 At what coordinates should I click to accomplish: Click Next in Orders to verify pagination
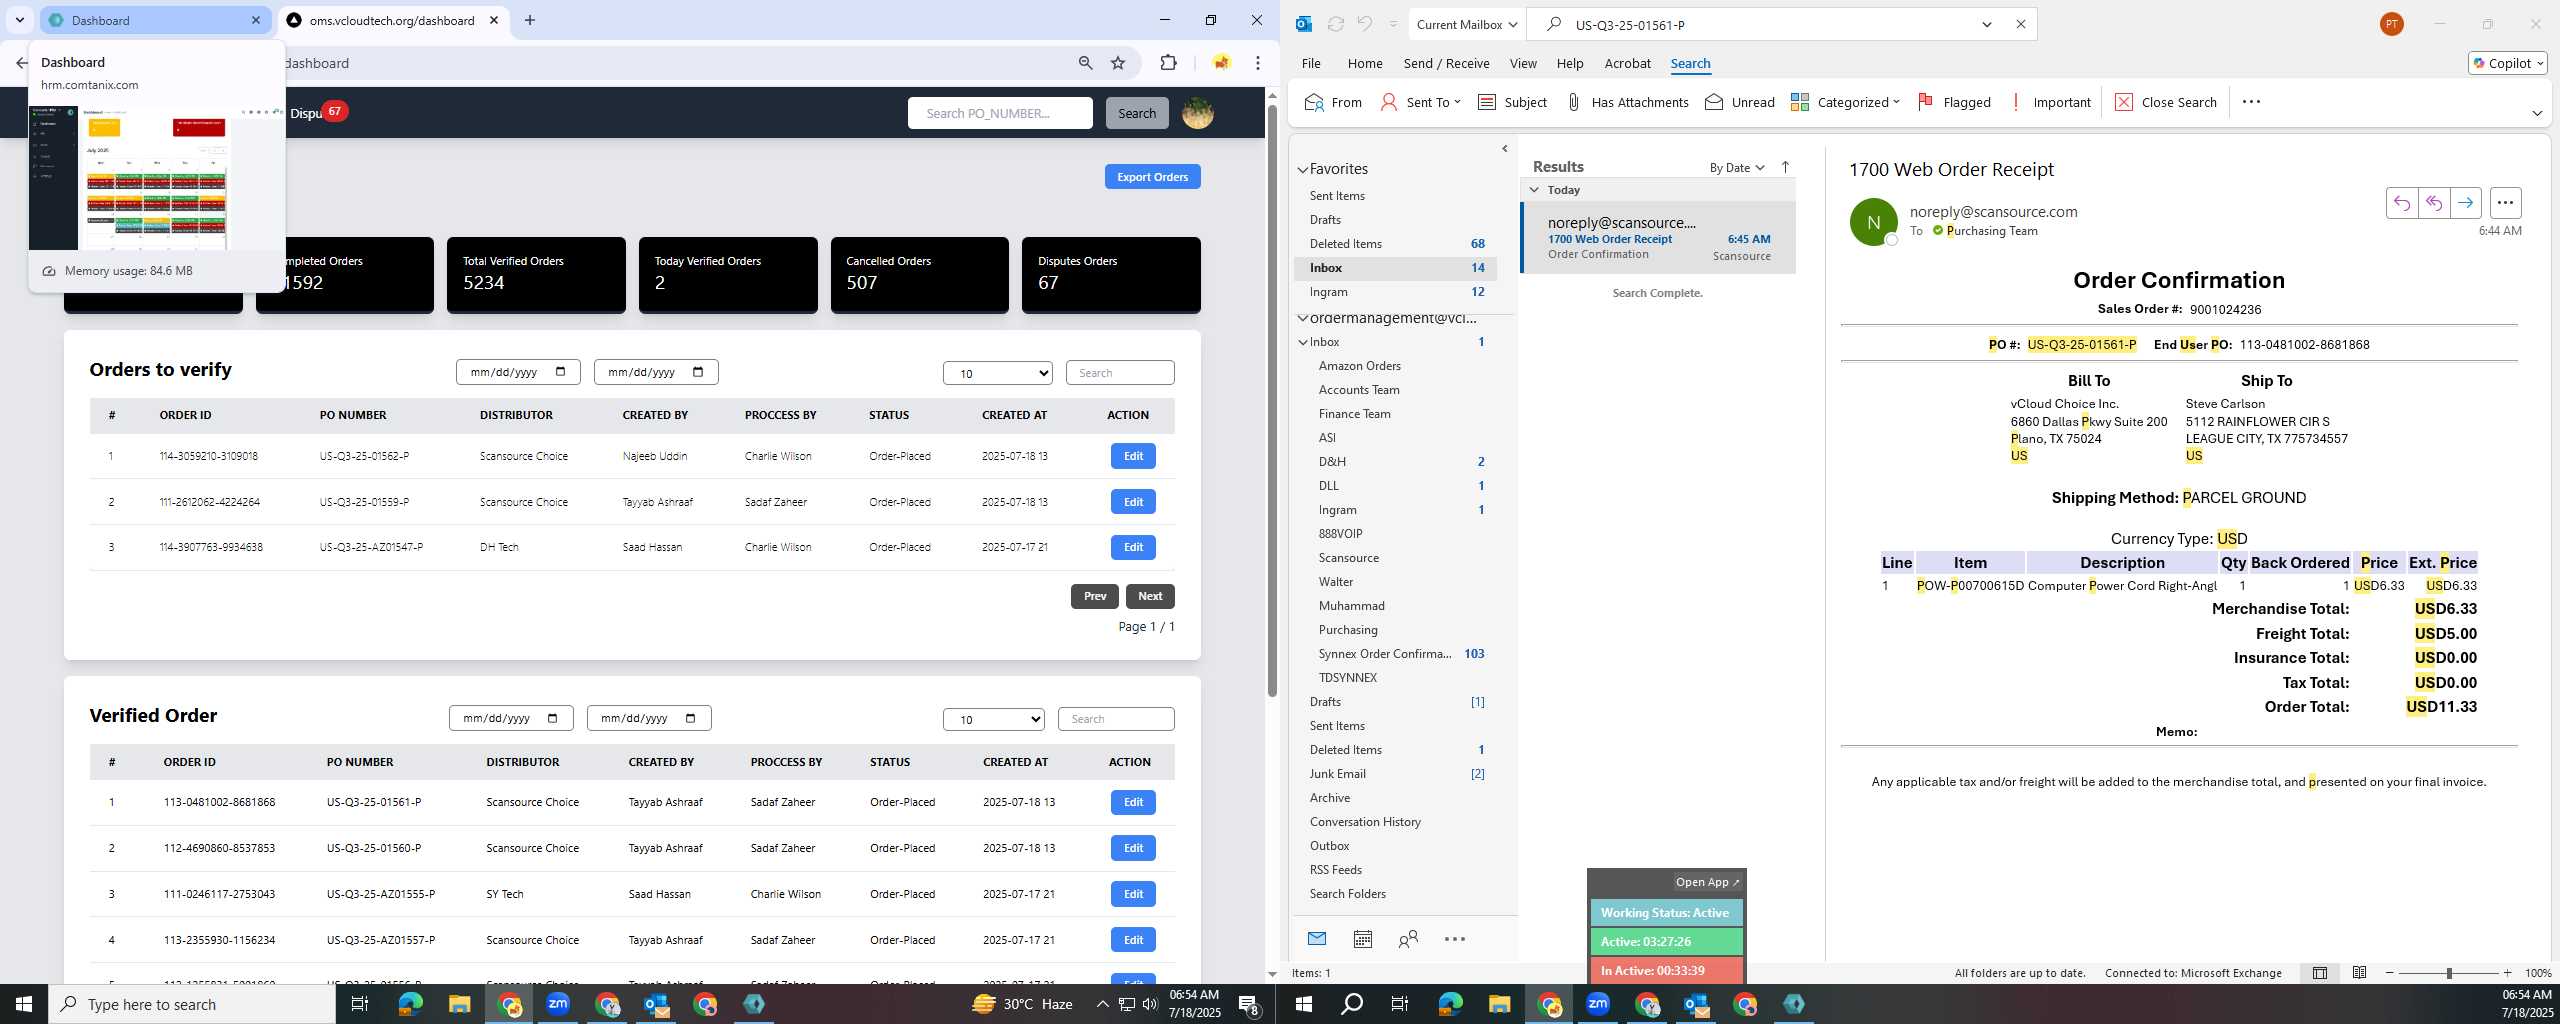click(x=1150, y=596)
